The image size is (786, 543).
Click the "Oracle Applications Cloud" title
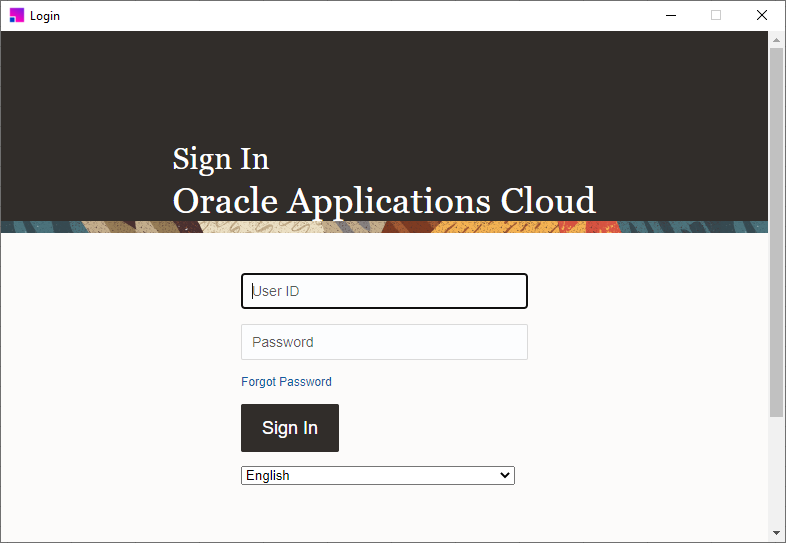(384, 201)
